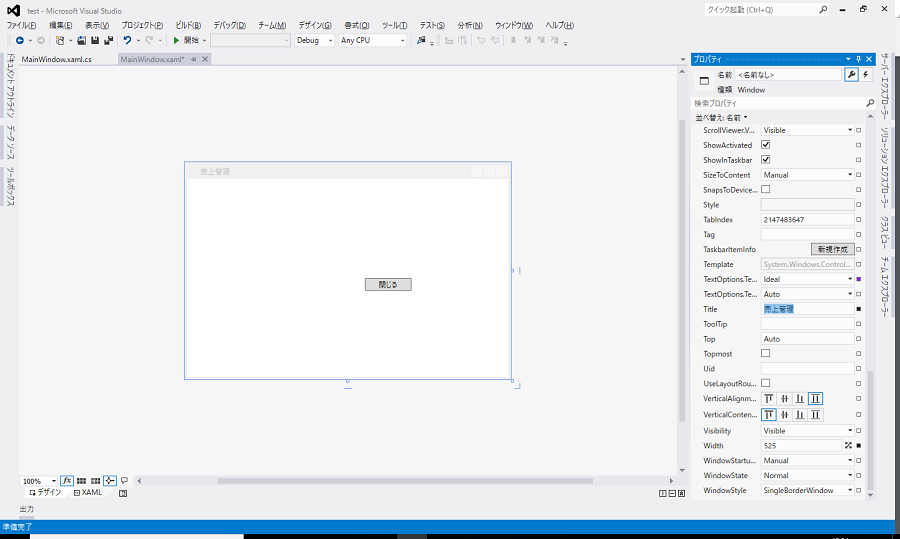
Task: Open the WindowStyle dropdown
Action: click(x=807, y=490)
